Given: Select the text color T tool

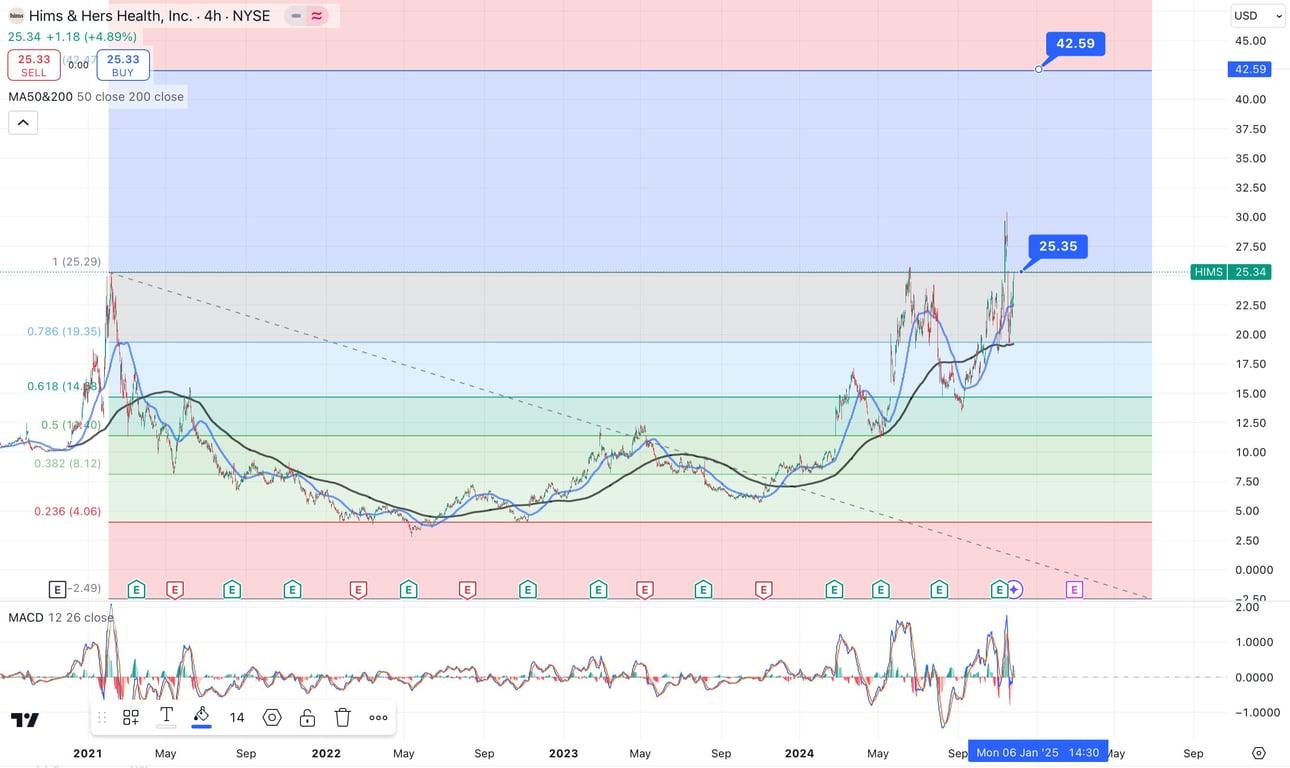Looking at the screenshot, I should pos(166,717).
